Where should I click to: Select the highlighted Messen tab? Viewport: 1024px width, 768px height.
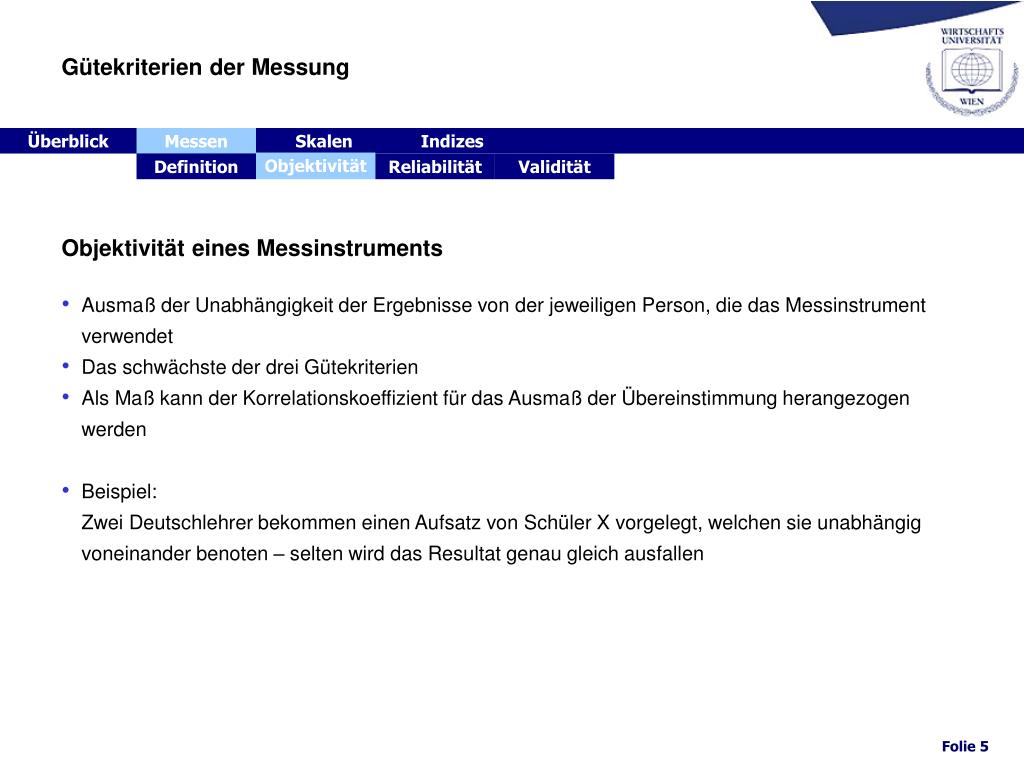point(196,141)
